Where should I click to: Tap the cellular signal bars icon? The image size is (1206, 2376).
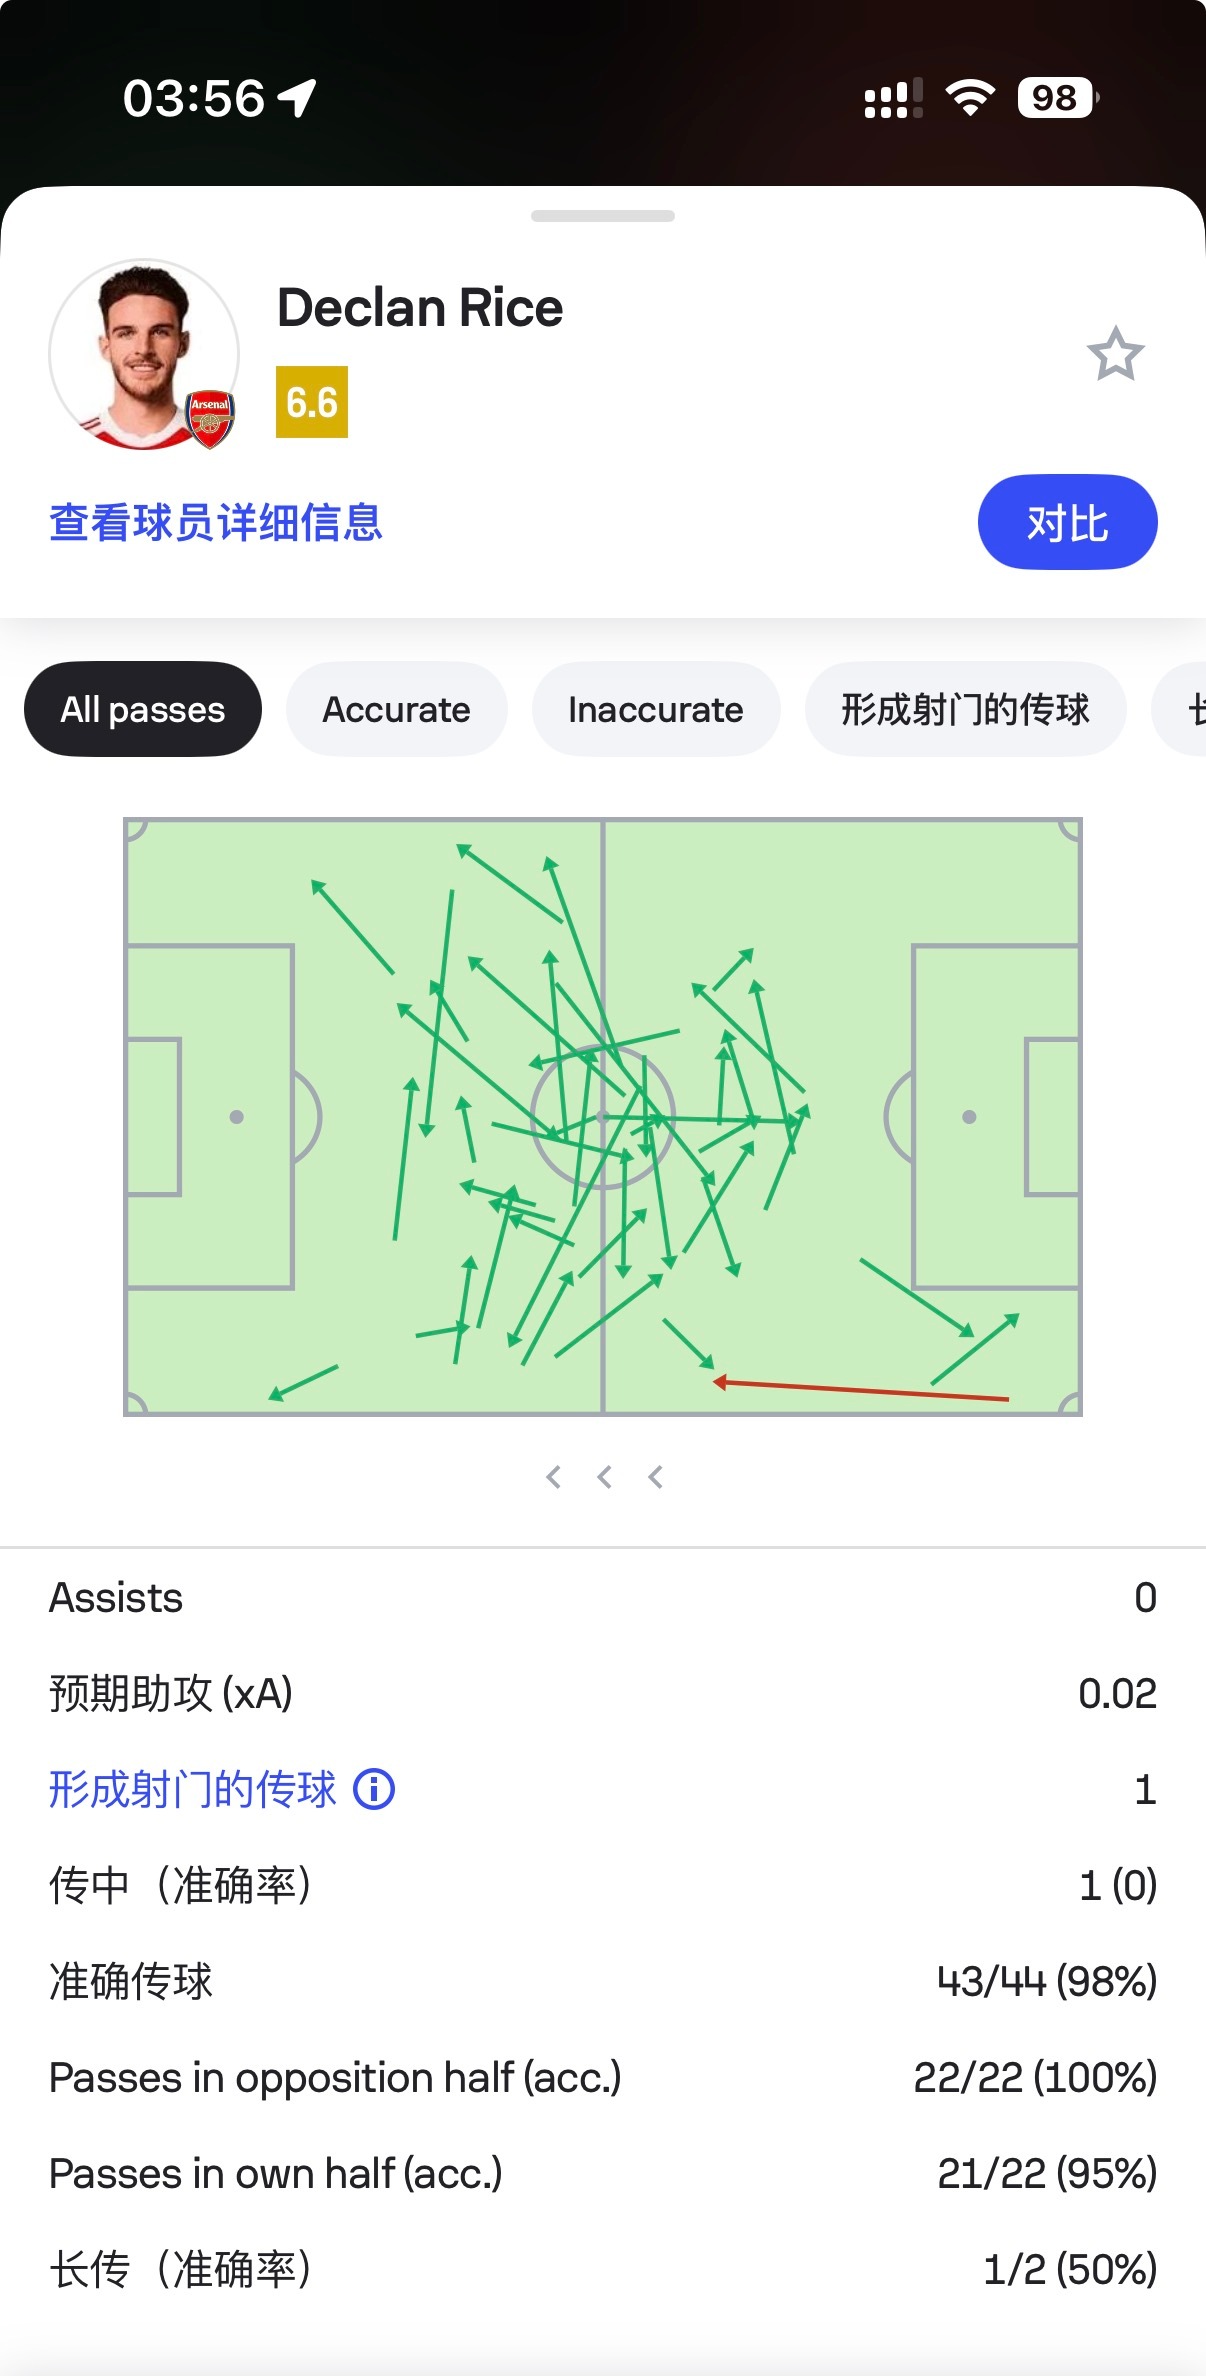click(893, 99)
